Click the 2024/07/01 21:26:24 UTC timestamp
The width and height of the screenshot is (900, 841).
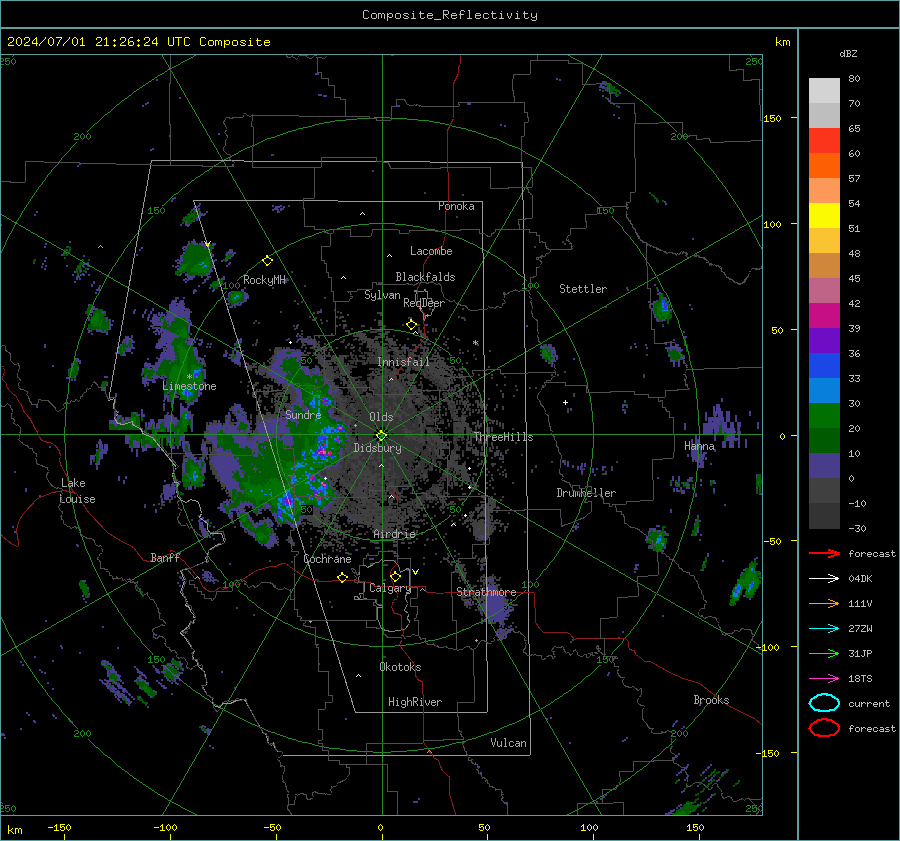click(x=98, y=42)
